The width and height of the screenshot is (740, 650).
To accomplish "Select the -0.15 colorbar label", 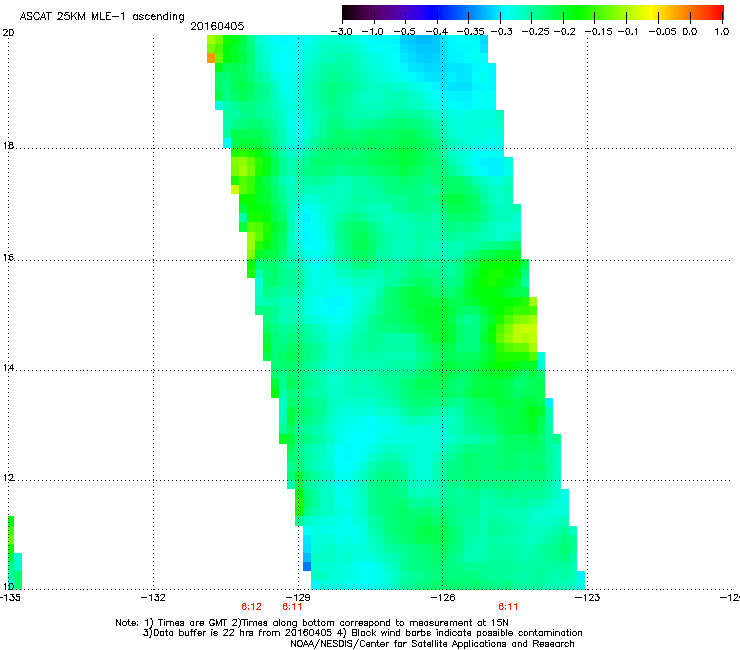I will point(599,32).
